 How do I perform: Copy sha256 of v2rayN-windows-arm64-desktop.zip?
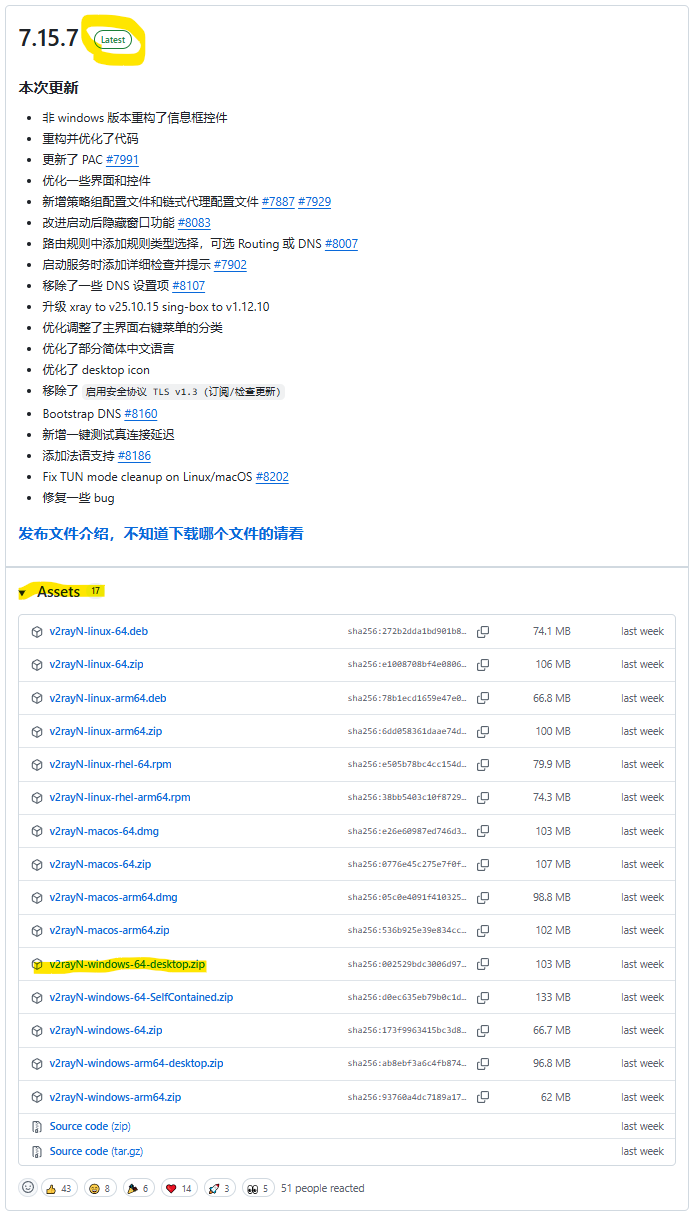[x=483, y=1064]
